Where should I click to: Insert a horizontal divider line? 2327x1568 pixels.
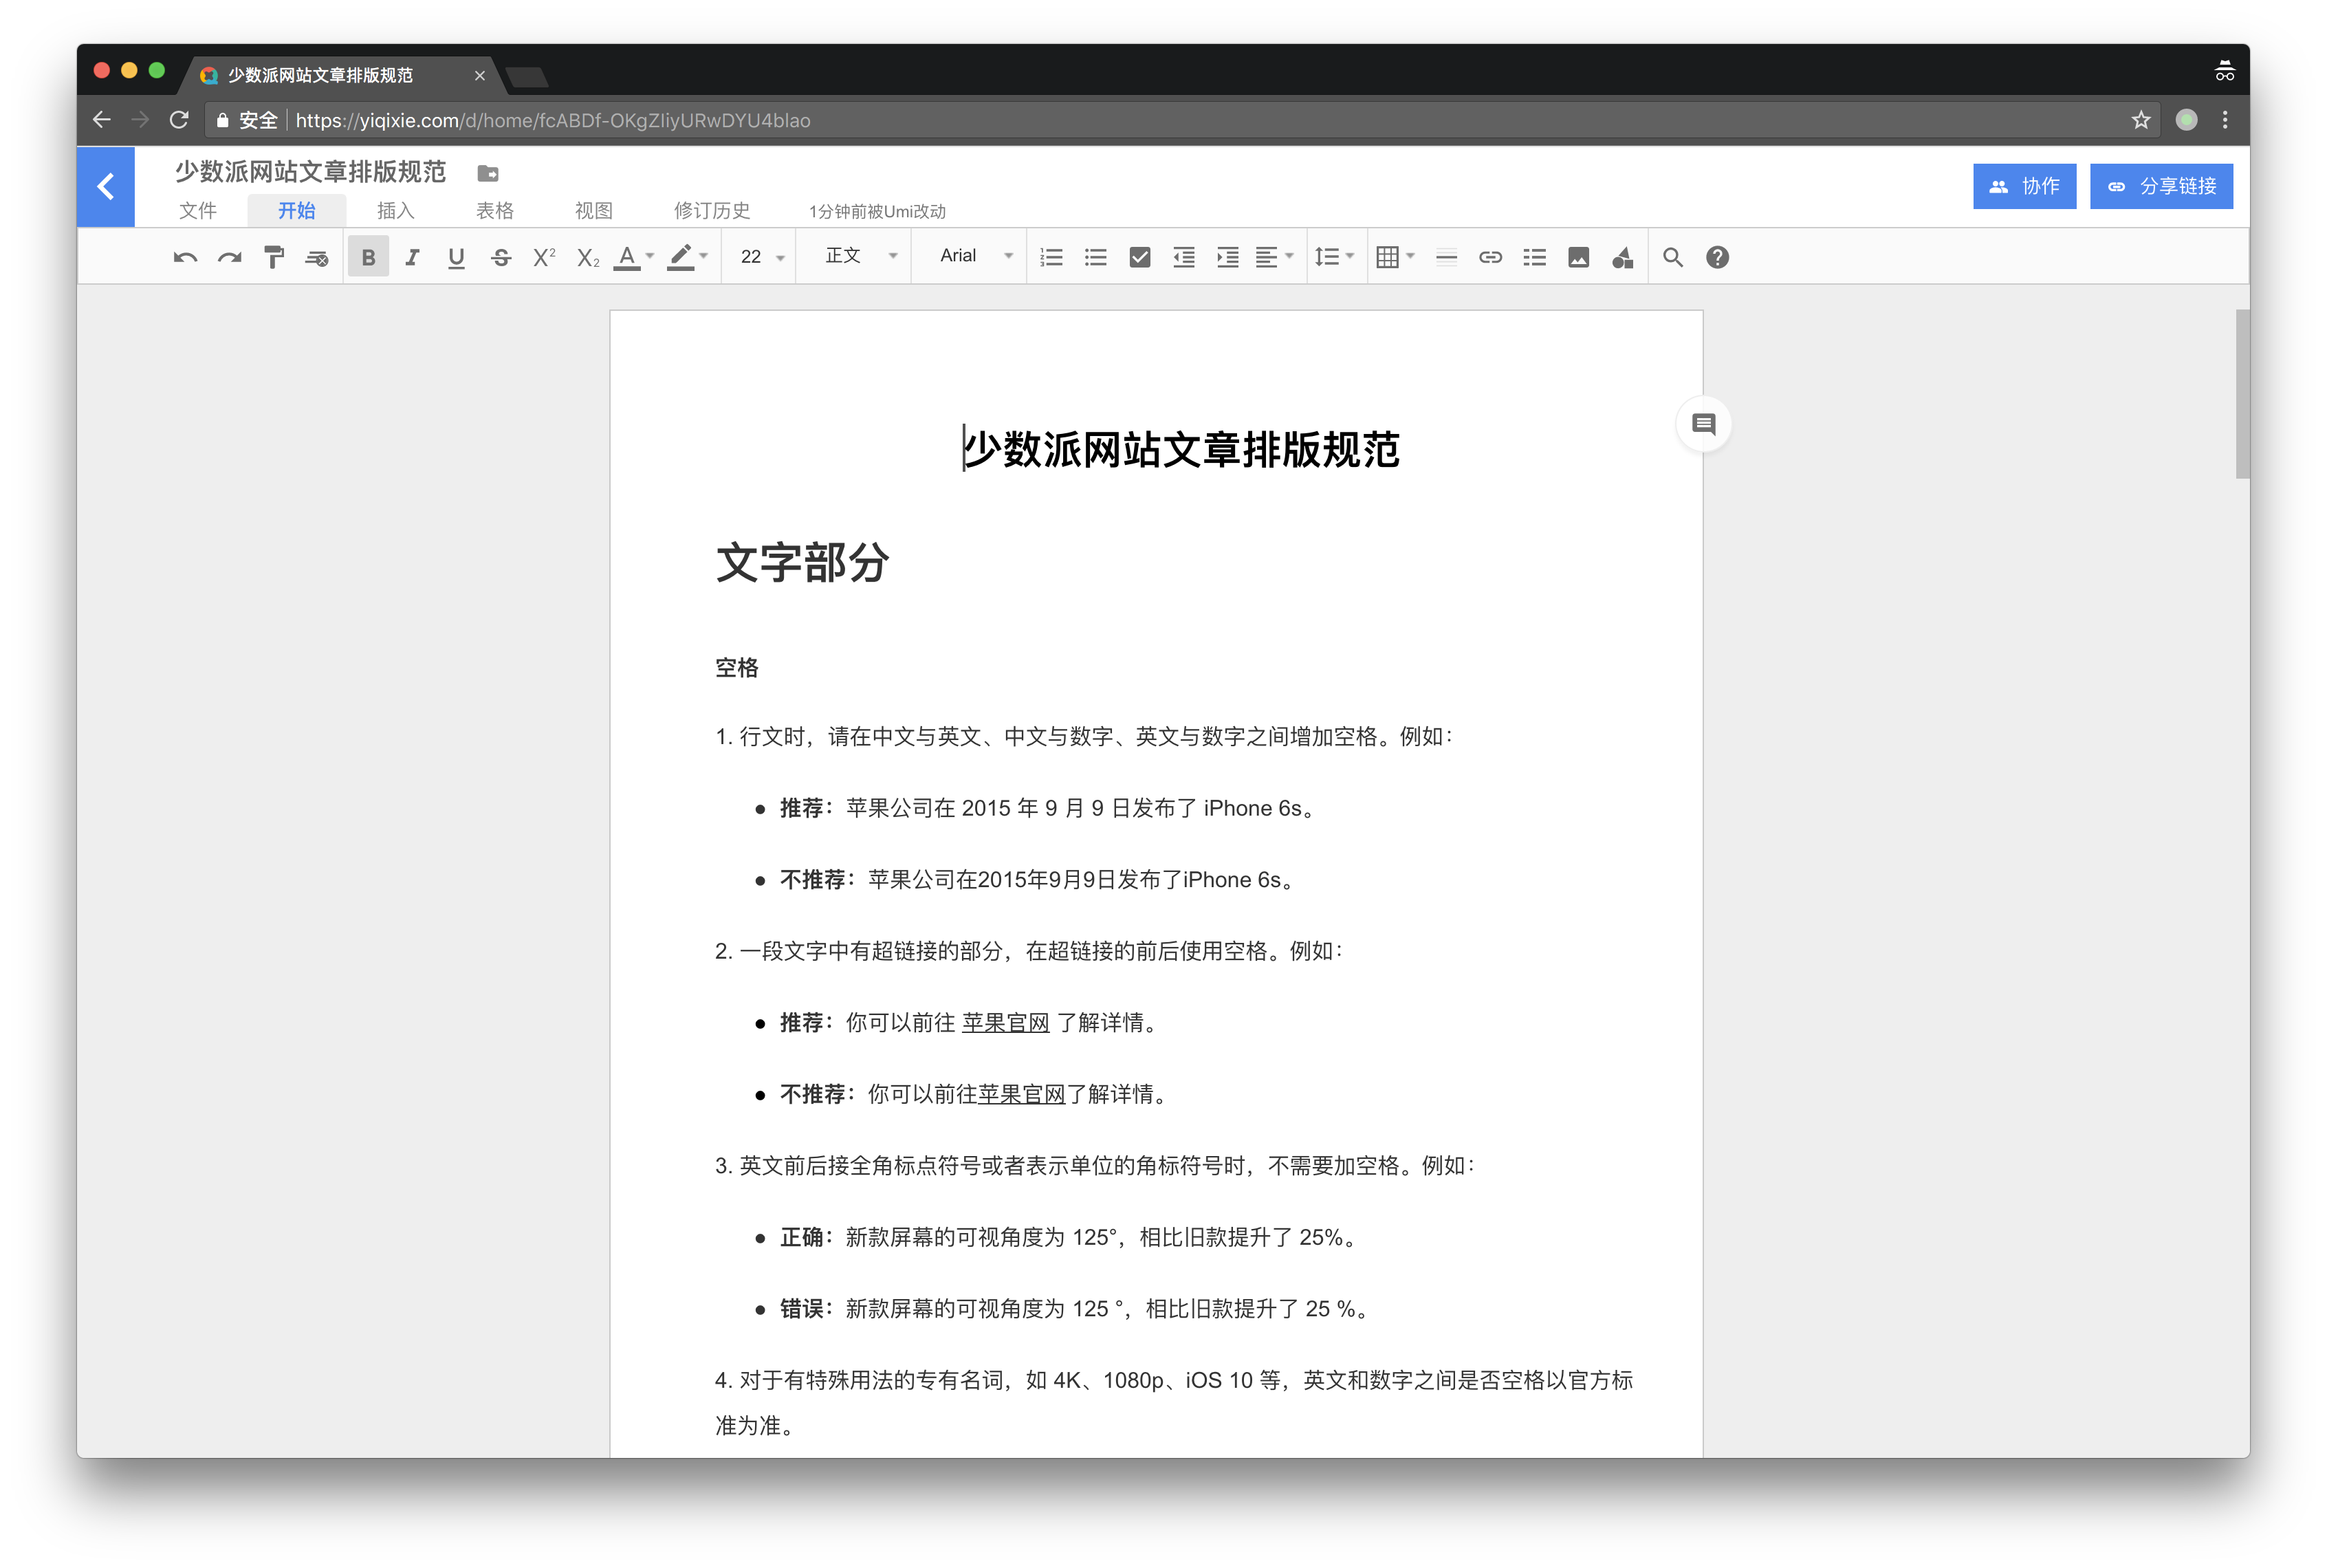(1446, 257)
